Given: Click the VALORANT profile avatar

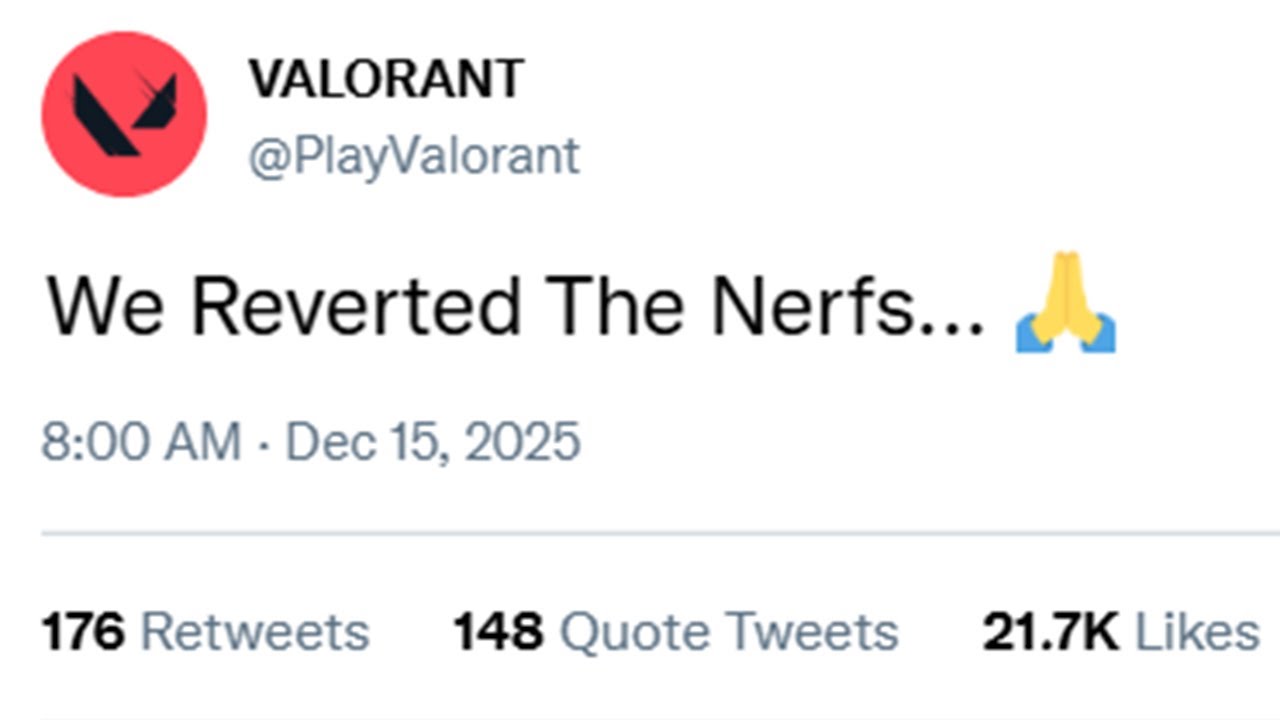Looking at the screenshot, I should coord(124,114).
